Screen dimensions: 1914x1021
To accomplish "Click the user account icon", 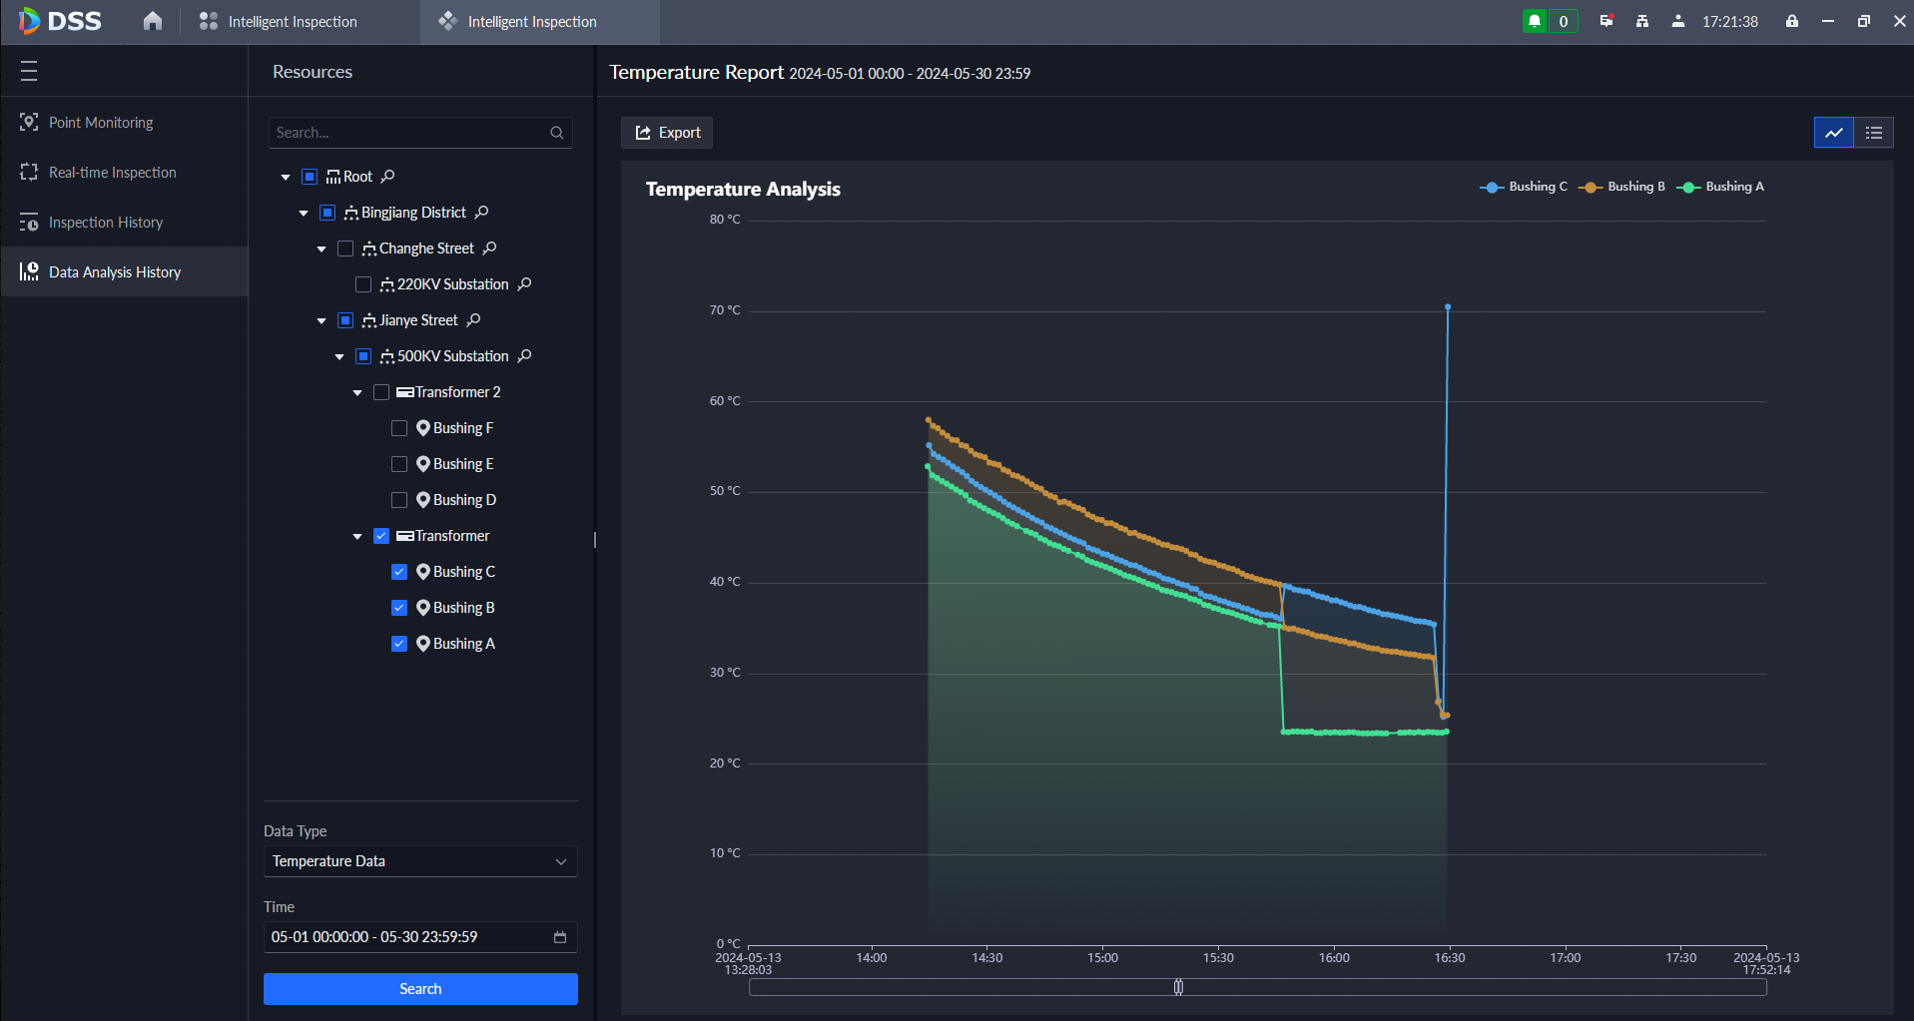I will pyautogui.click(x=1677, y=21).
